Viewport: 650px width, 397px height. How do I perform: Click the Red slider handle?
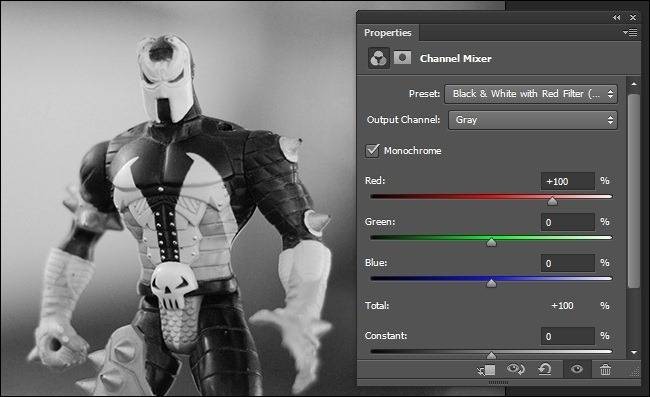(x=552, y=201)
